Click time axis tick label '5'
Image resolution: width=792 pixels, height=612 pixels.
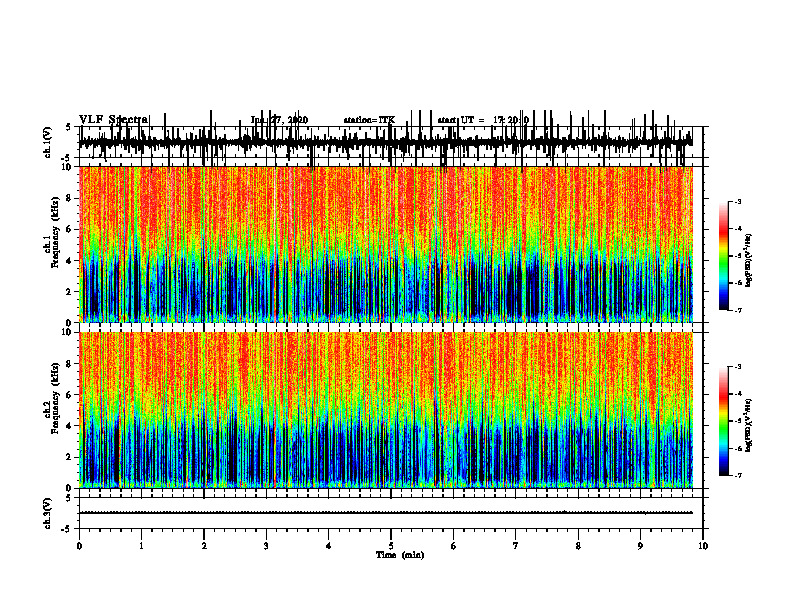[x=391, y=546]
